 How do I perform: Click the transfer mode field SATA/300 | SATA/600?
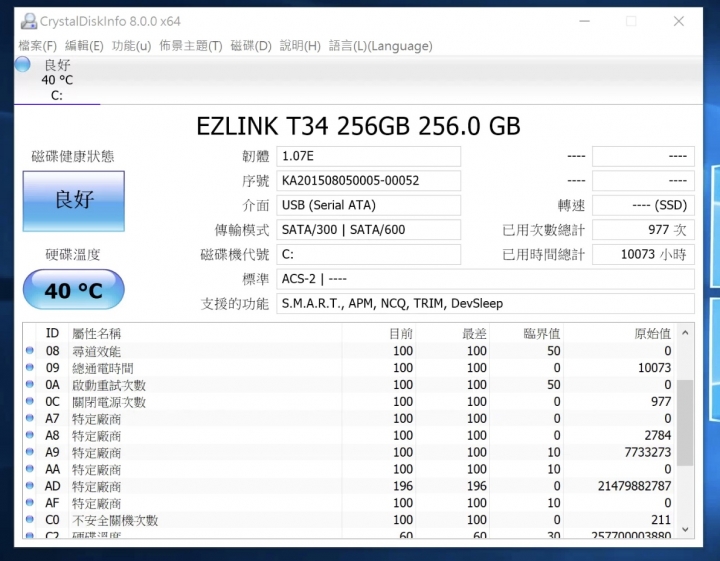(x=368, y=230)
